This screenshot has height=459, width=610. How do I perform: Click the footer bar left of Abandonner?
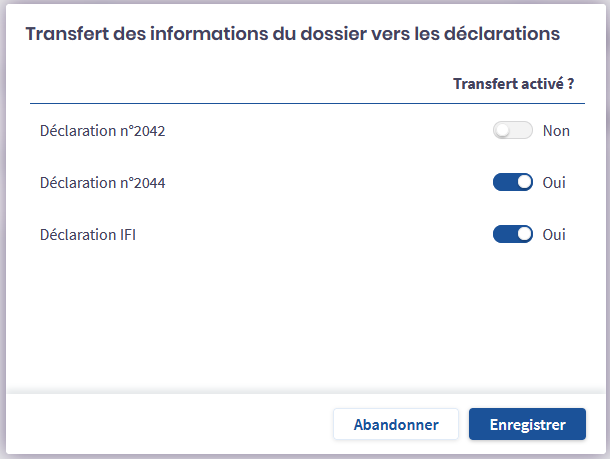click(170, 424)
